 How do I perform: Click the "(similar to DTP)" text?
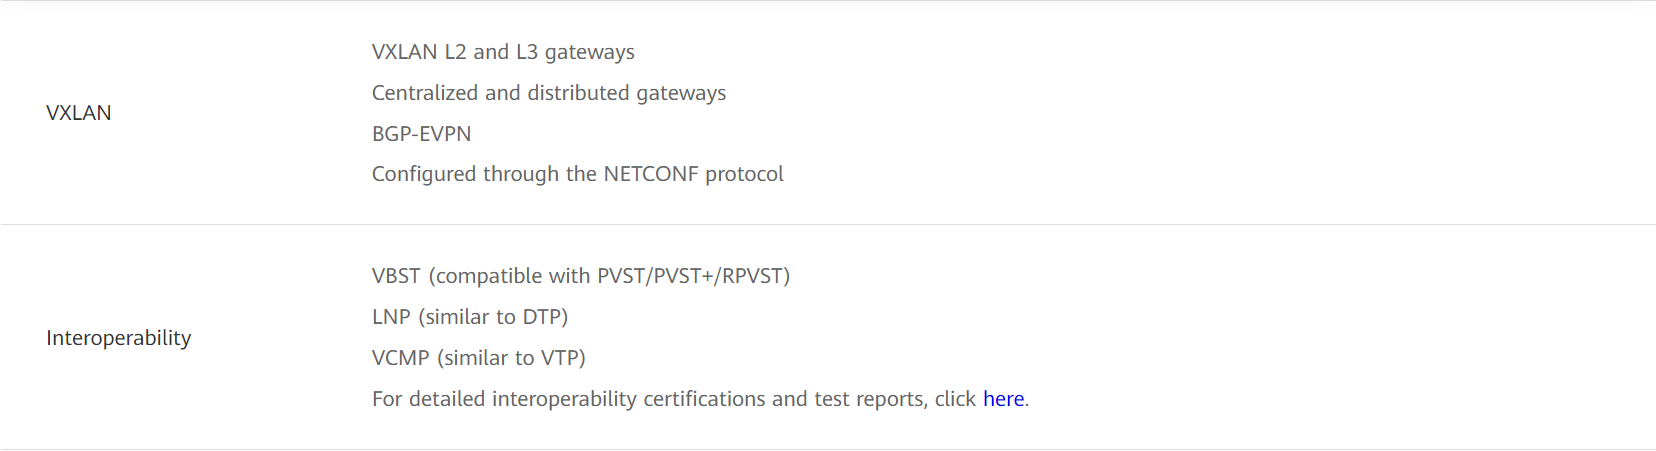(493, 317)
